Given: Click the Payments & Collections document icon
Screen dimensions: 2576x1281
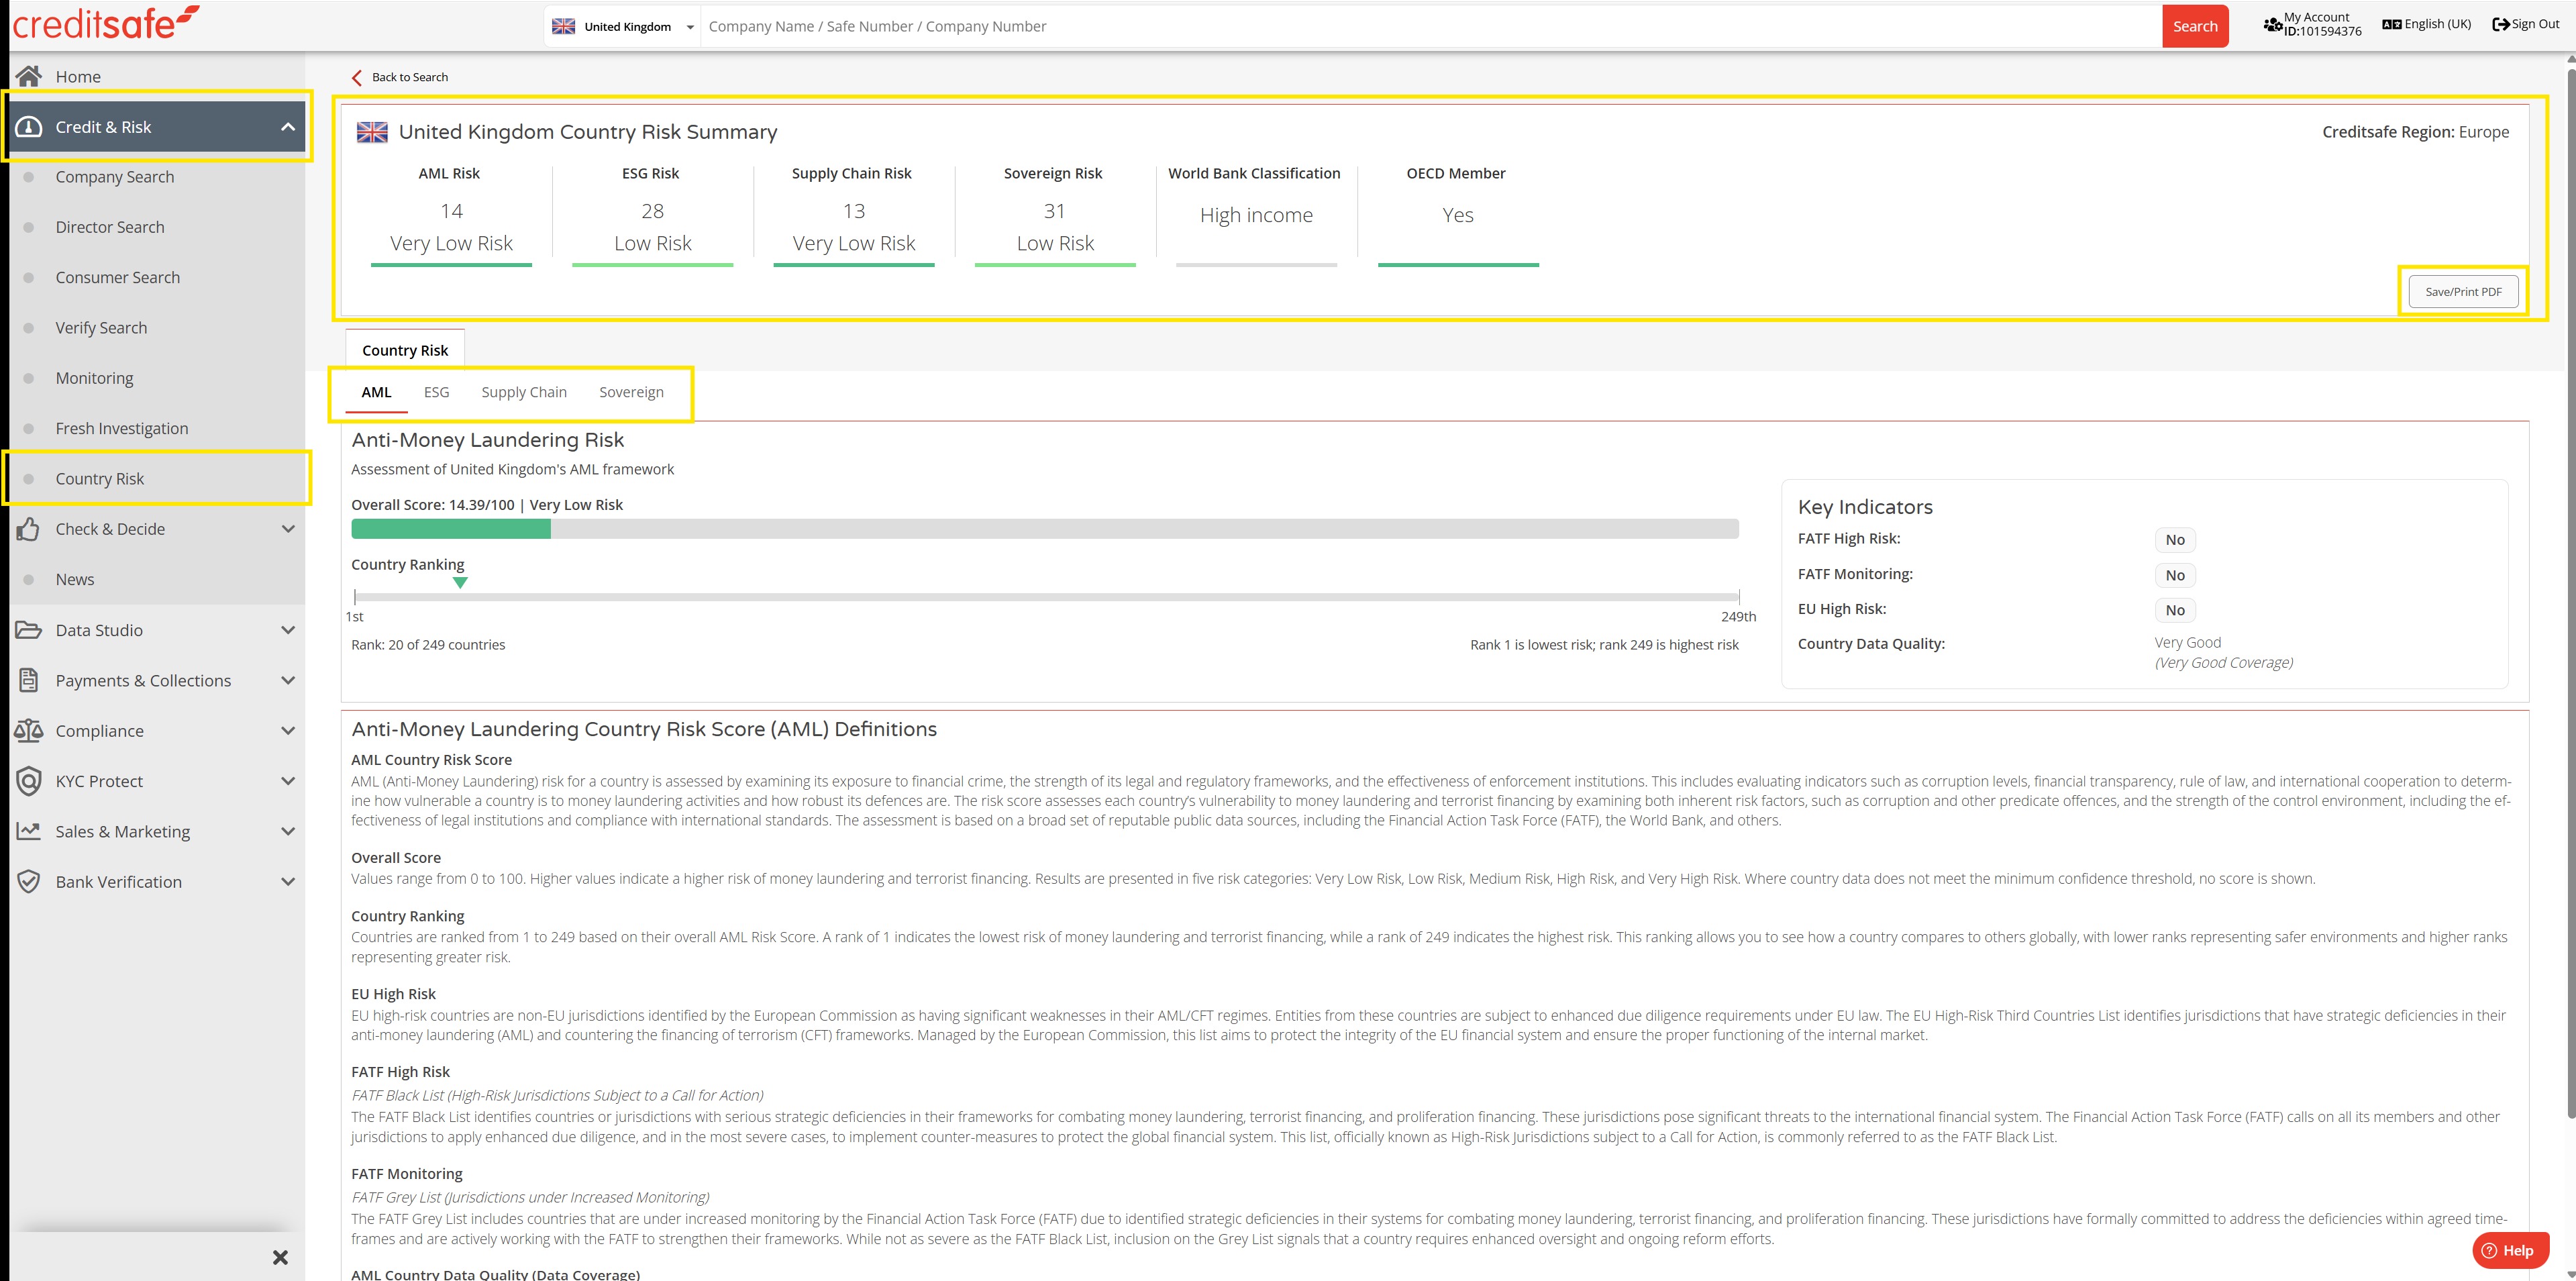Looking at the screenshot, I should pos(28,681).
